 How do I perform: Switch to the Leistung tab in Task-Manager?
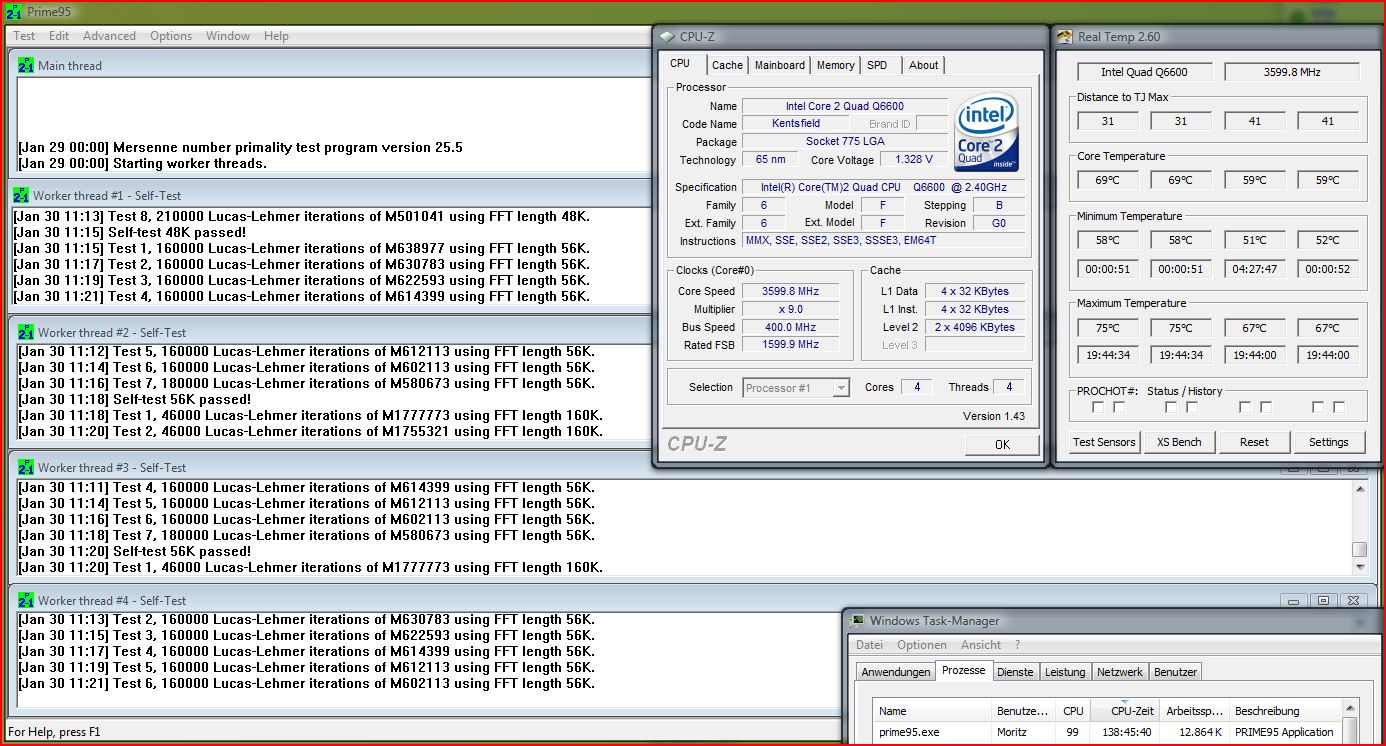point(1065,672)
